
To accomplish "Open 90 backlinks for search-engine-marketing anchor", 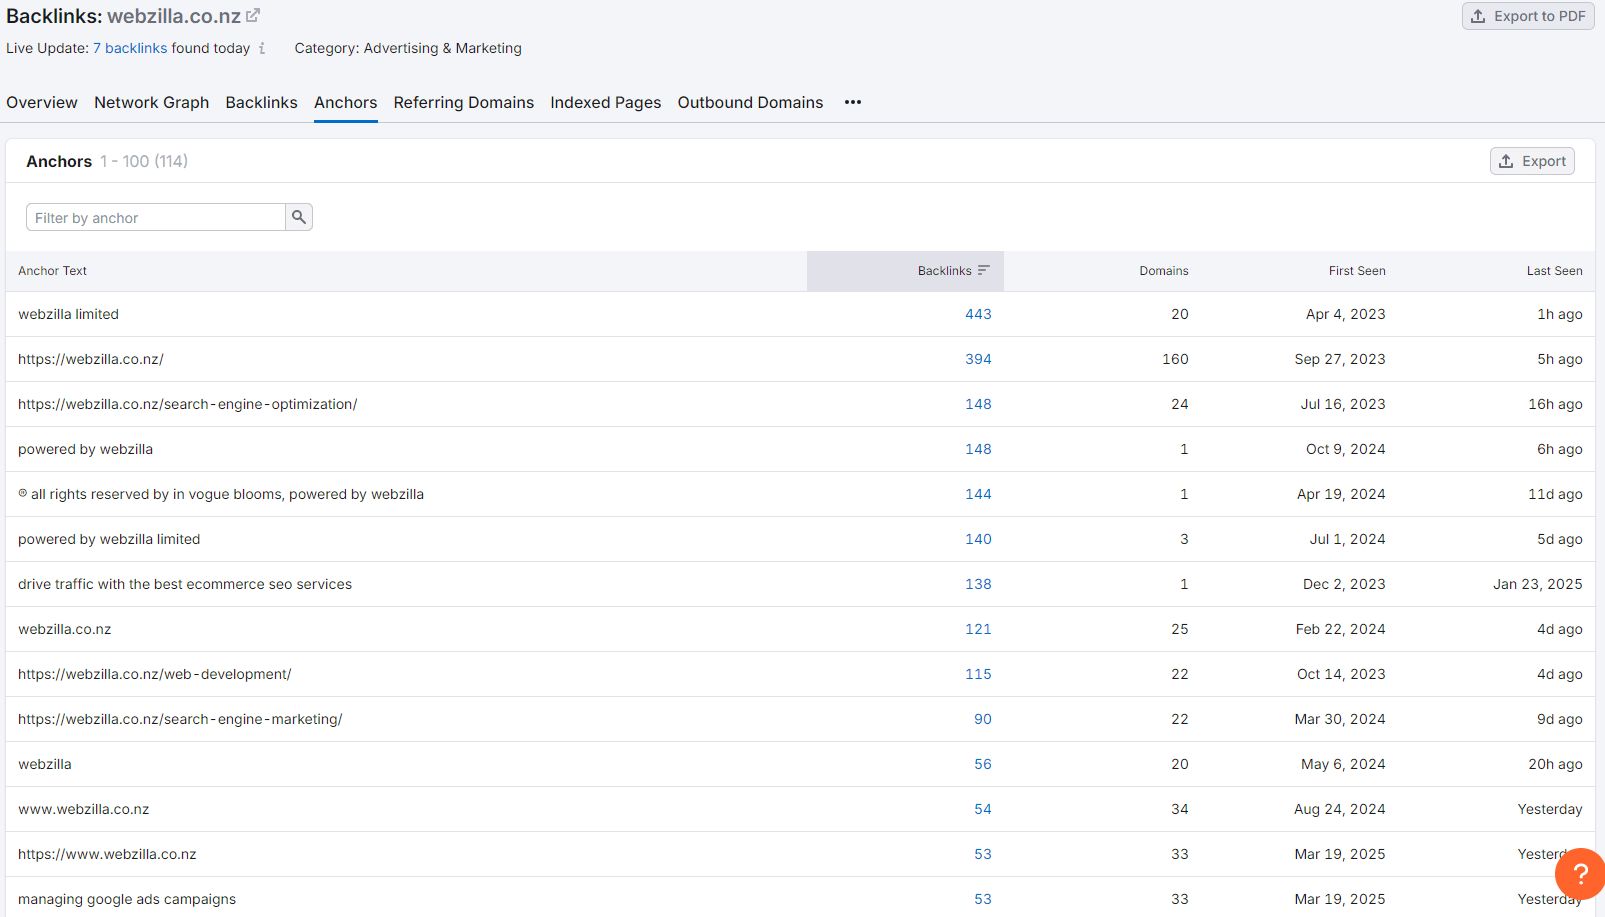I will pyautogui.click(x=983, y=719).
